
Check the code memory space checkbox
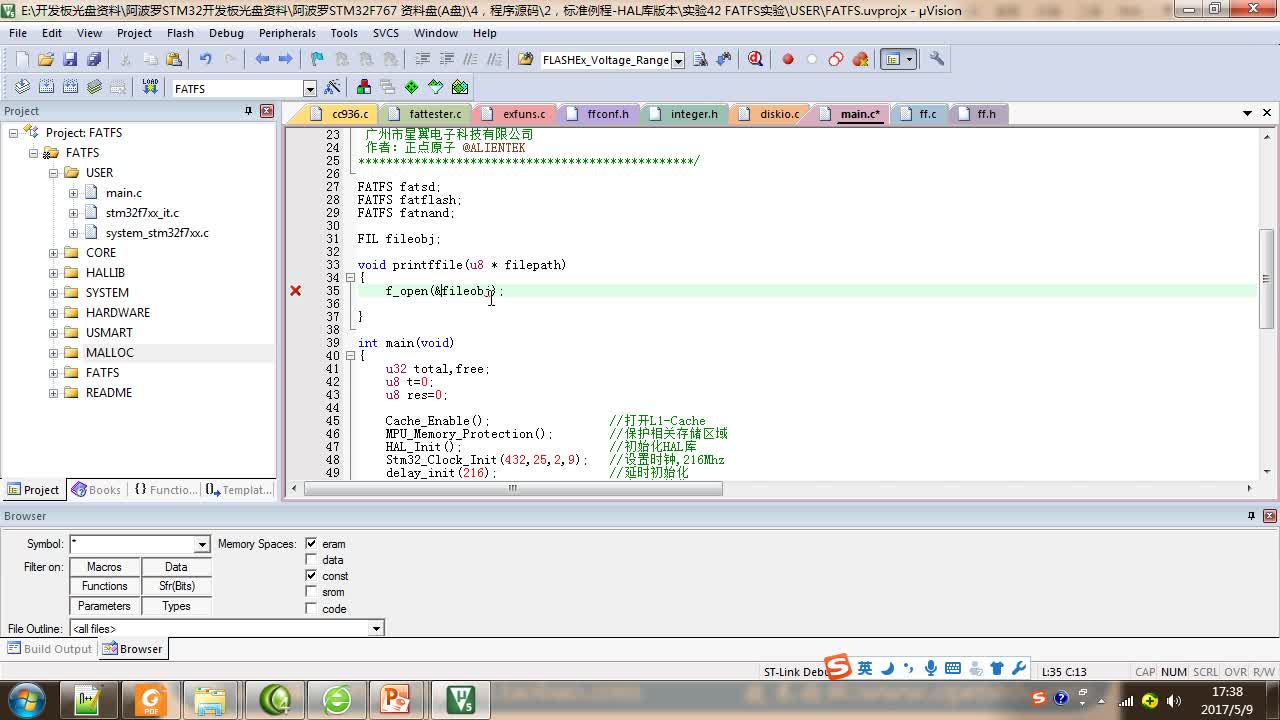click(311, 608)
